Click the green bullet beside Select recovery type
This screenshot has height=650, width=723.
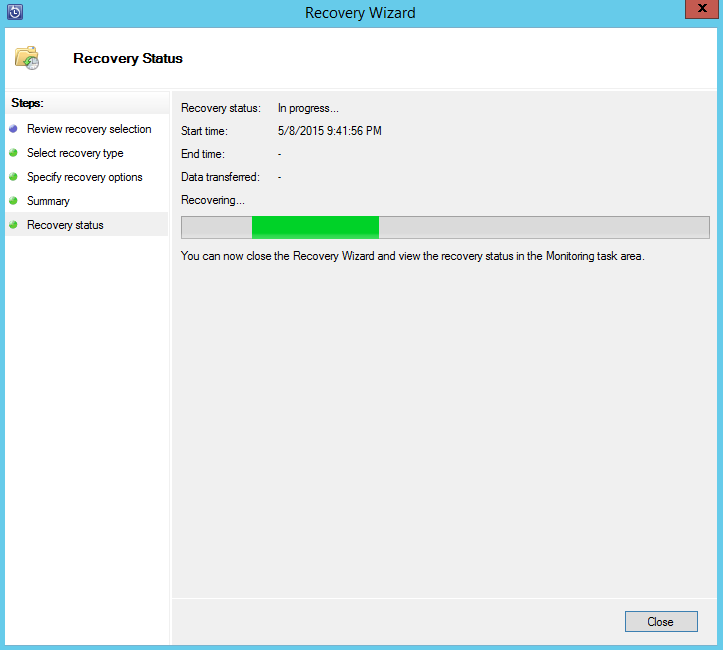click(13, 153)
